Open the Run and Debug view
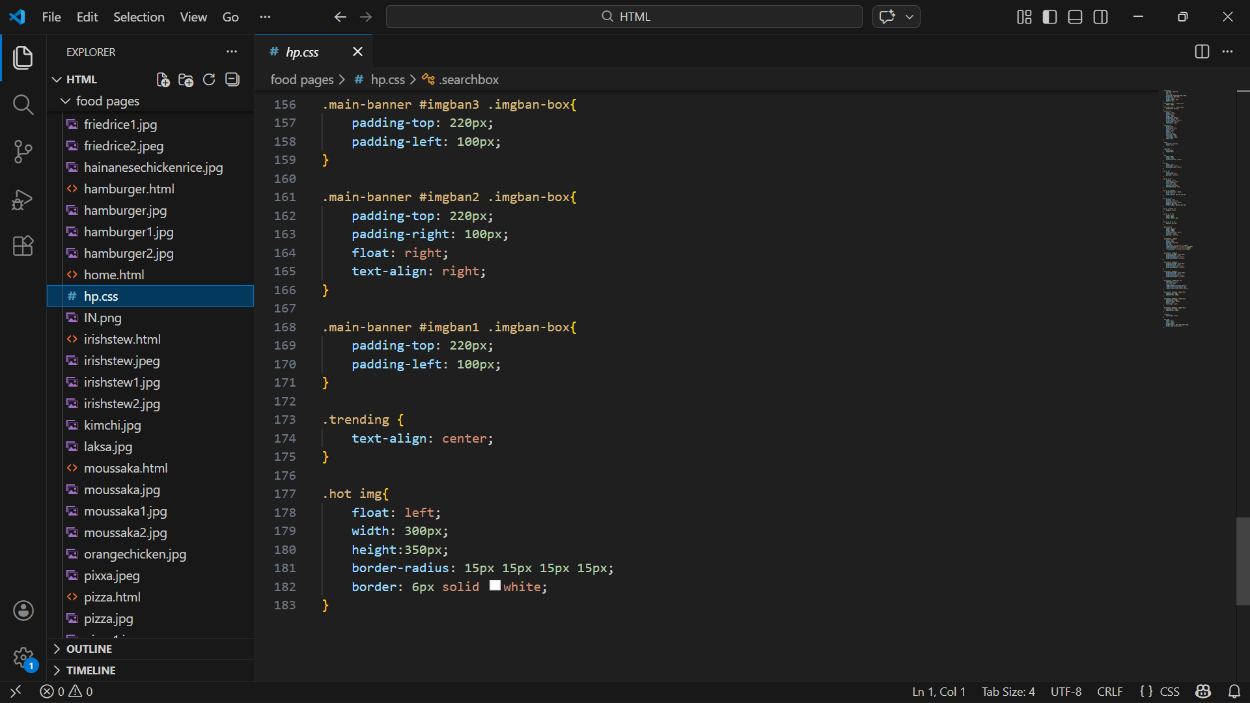Screen dimensions: 1250x703 pyautogui.click(x=23, y=199)
